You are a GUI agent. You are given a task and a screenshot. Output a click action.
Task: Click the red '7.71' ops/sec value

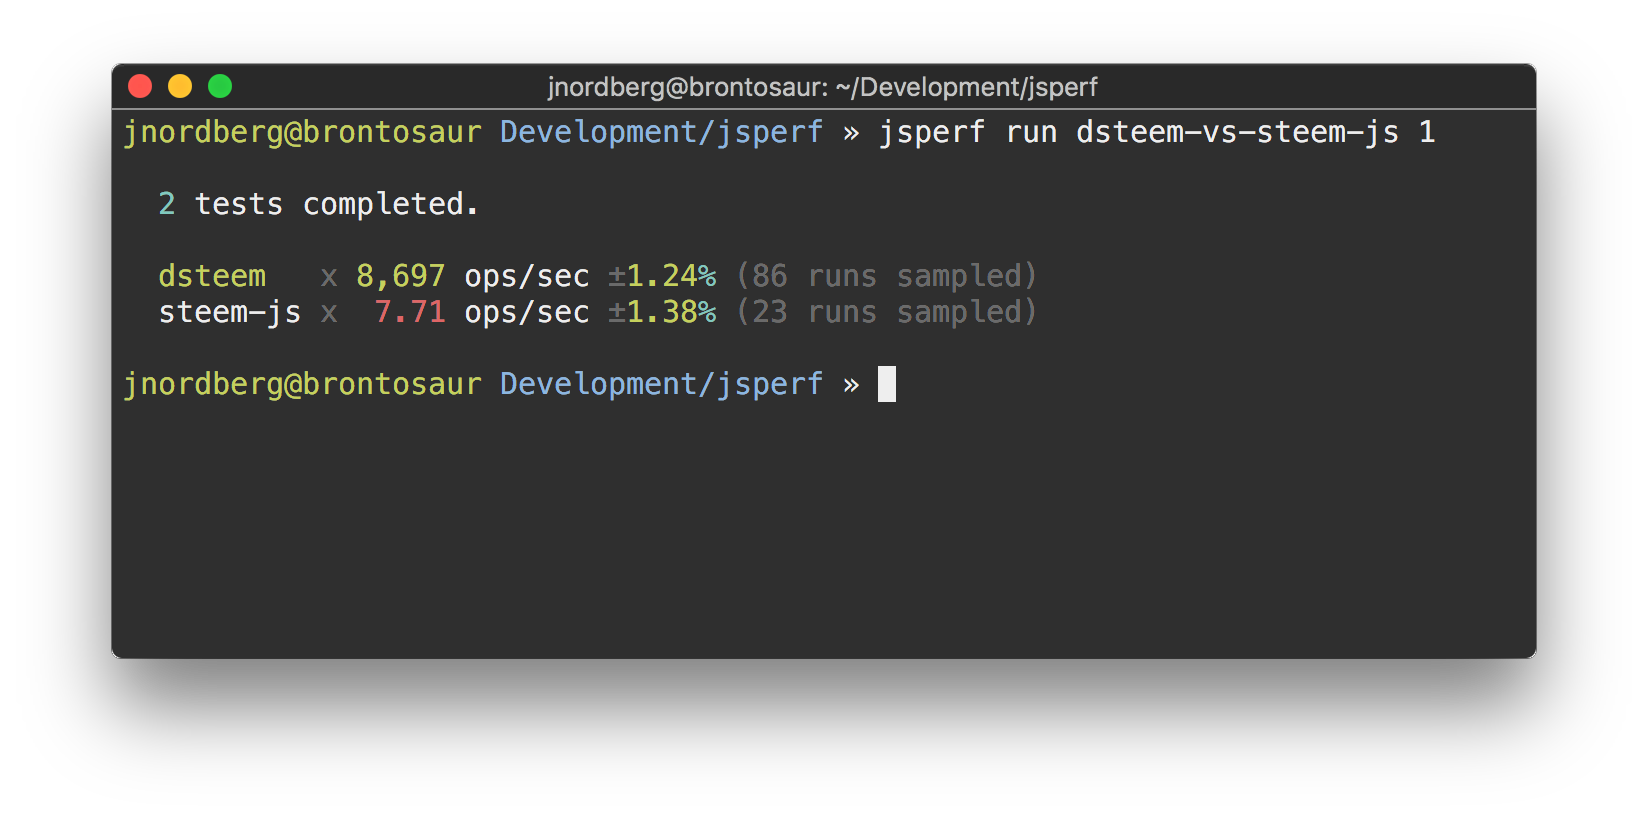409,312
